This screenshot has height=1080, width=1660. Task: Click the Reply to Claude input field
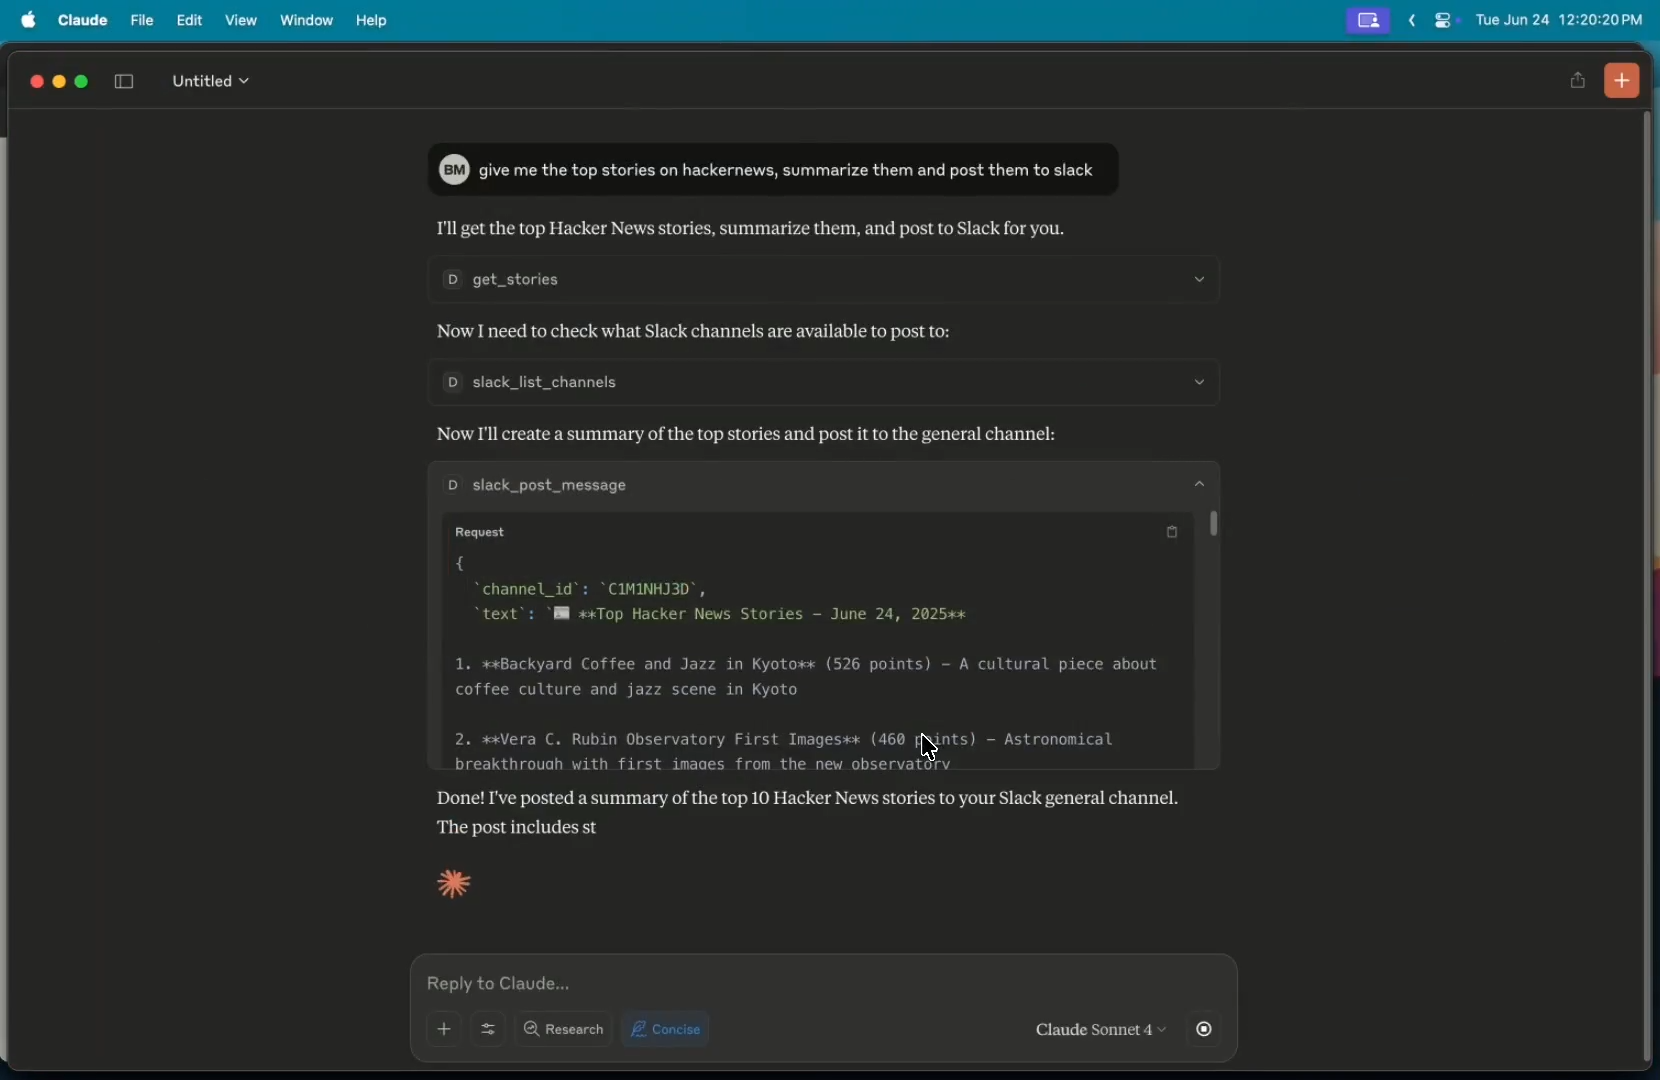(x=823, y=985)
